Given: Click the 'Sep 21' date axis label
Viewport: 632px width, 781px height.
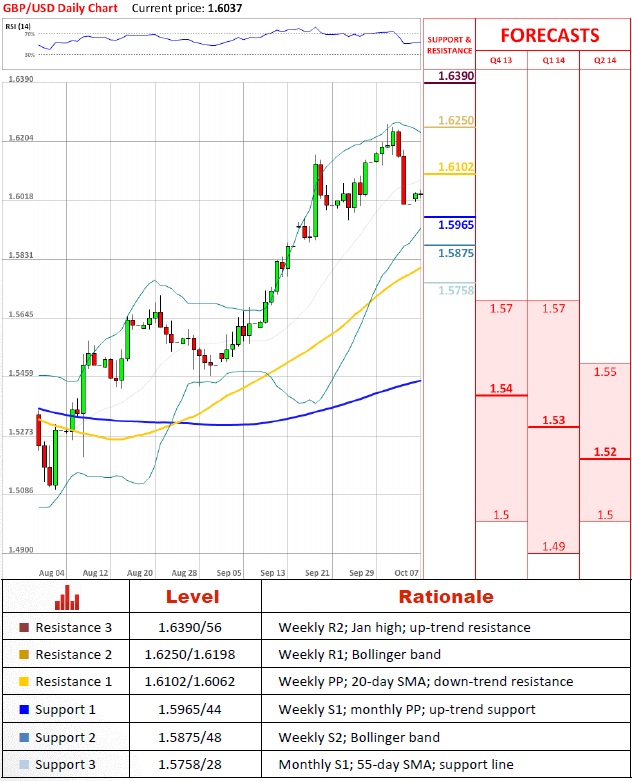Looking at the screenshot, I should click(317, 573).
